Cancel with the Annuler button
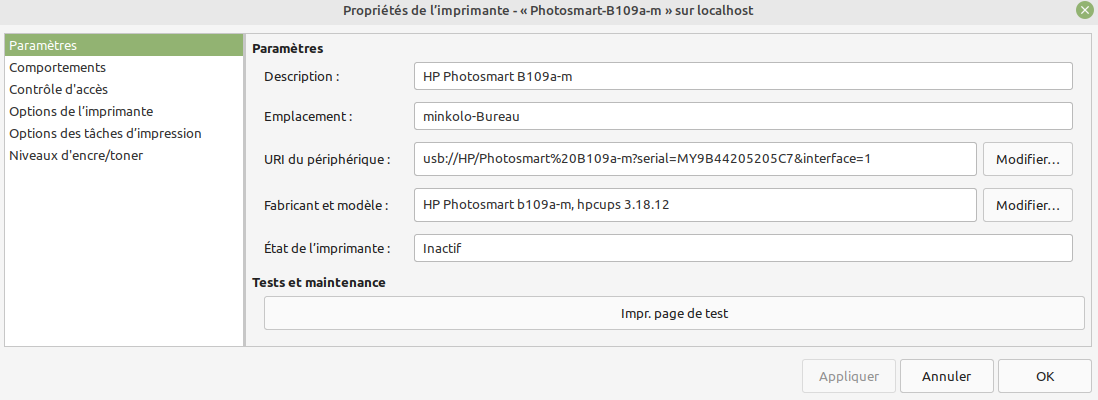Screen dimensions: 1098x400 pos(946,377)
